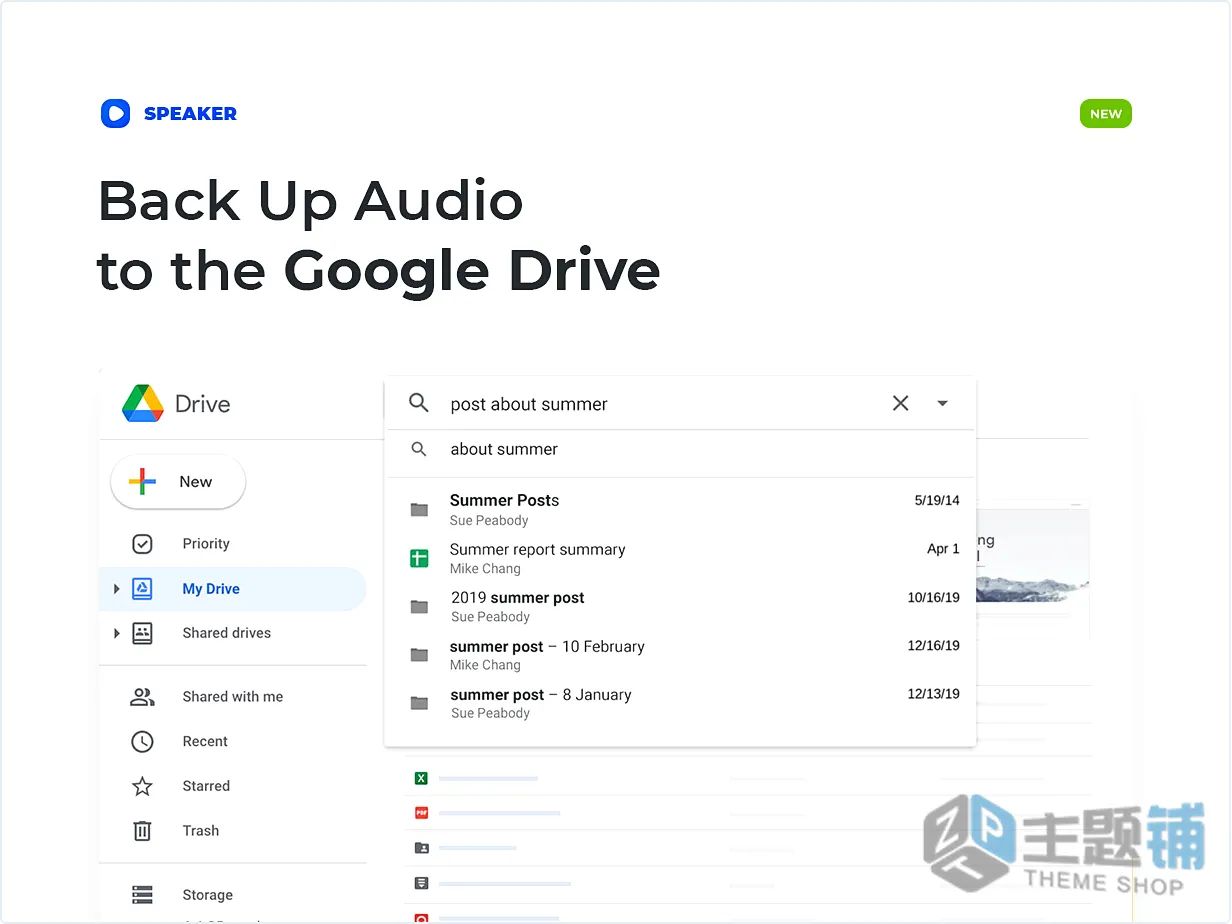Open Shared drives

click(x=227, y=633)
